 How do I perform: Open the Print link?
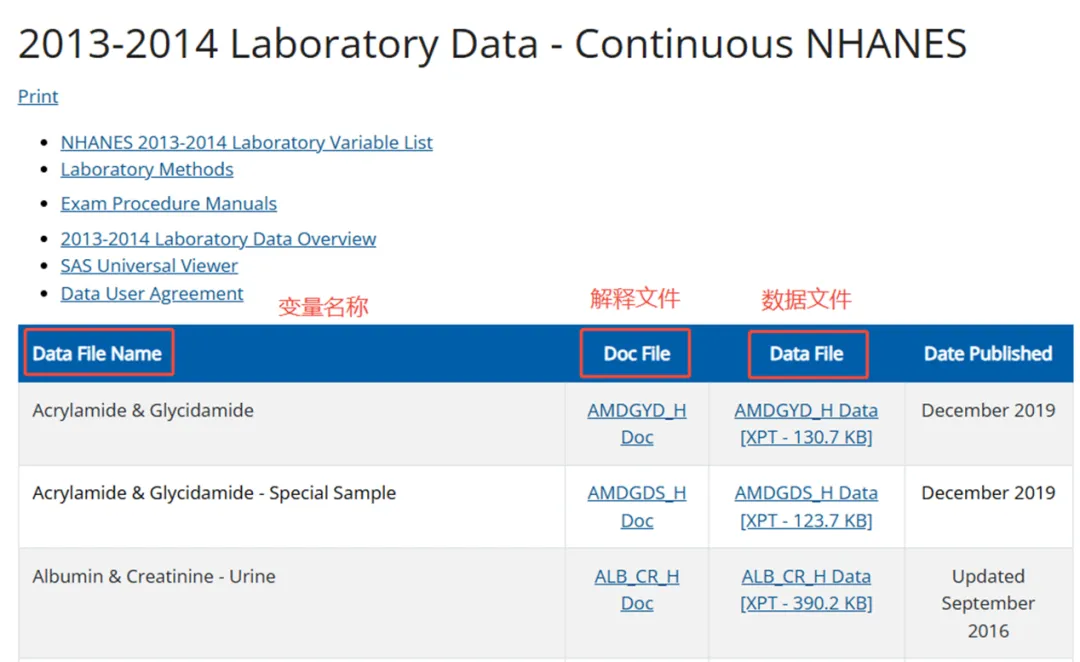point(38,96)
